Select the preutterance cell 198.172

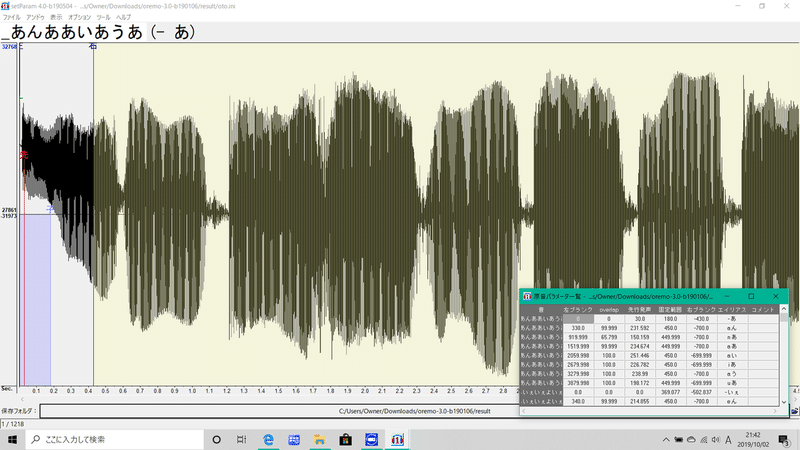click(x=639, y=383)
